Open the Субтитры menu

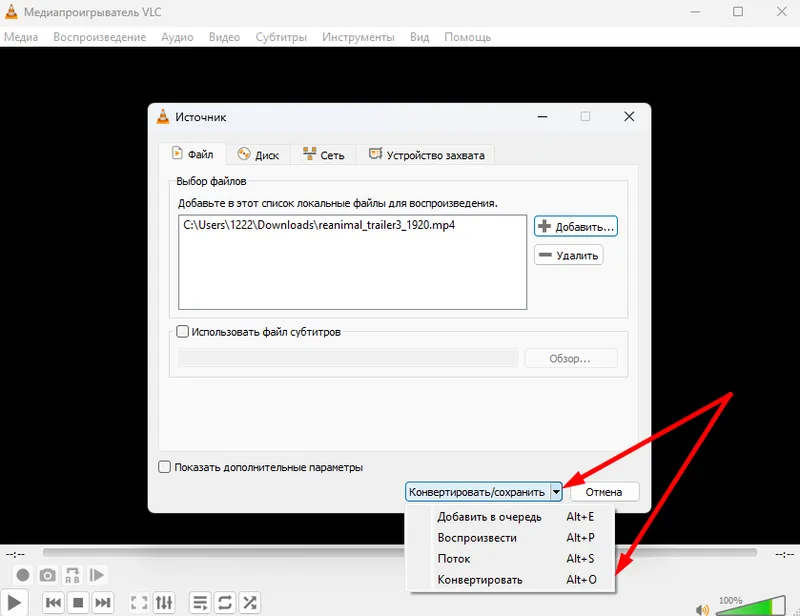click(281, 37)
